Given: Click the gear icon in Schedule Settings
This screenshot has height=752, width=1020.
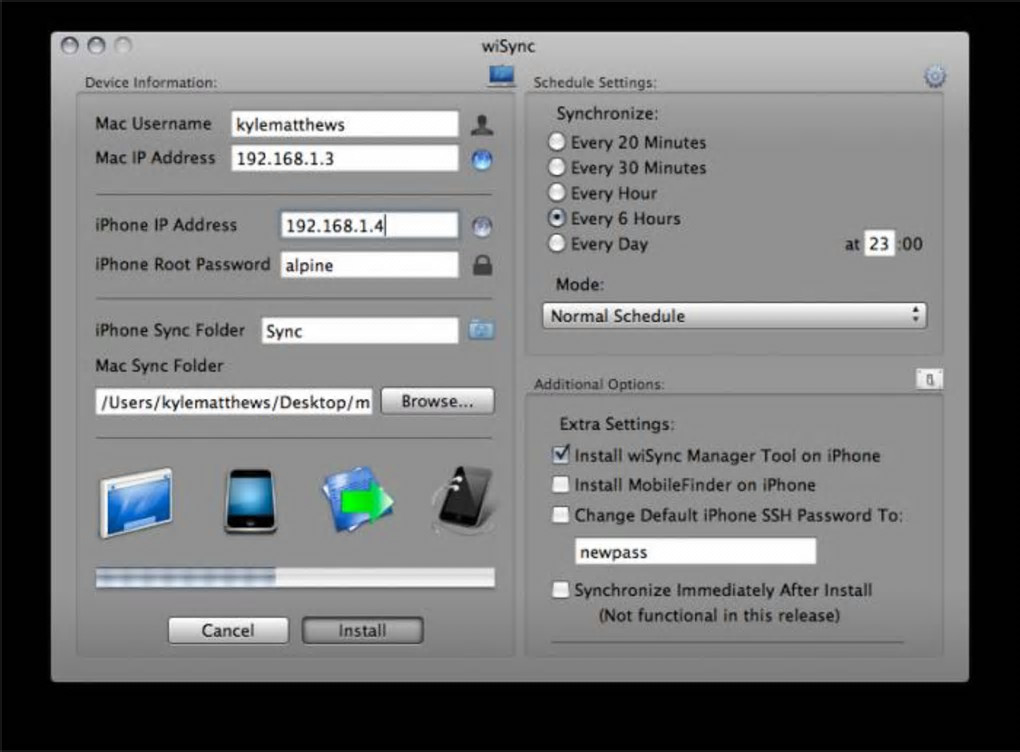Looking at the screenshot, I should (935, 77).
